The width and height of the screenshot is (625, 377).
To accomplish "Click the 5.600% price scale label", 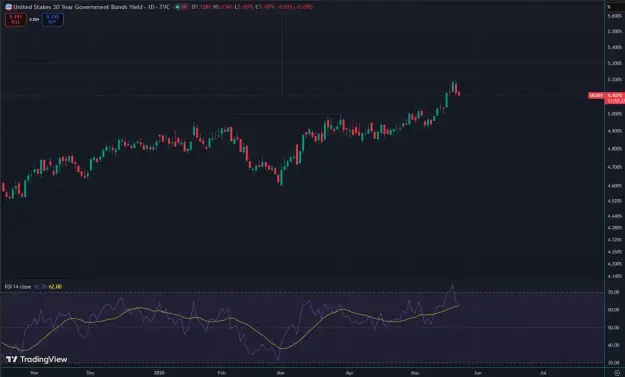I will pyautogui.click(x=615, y=16).
